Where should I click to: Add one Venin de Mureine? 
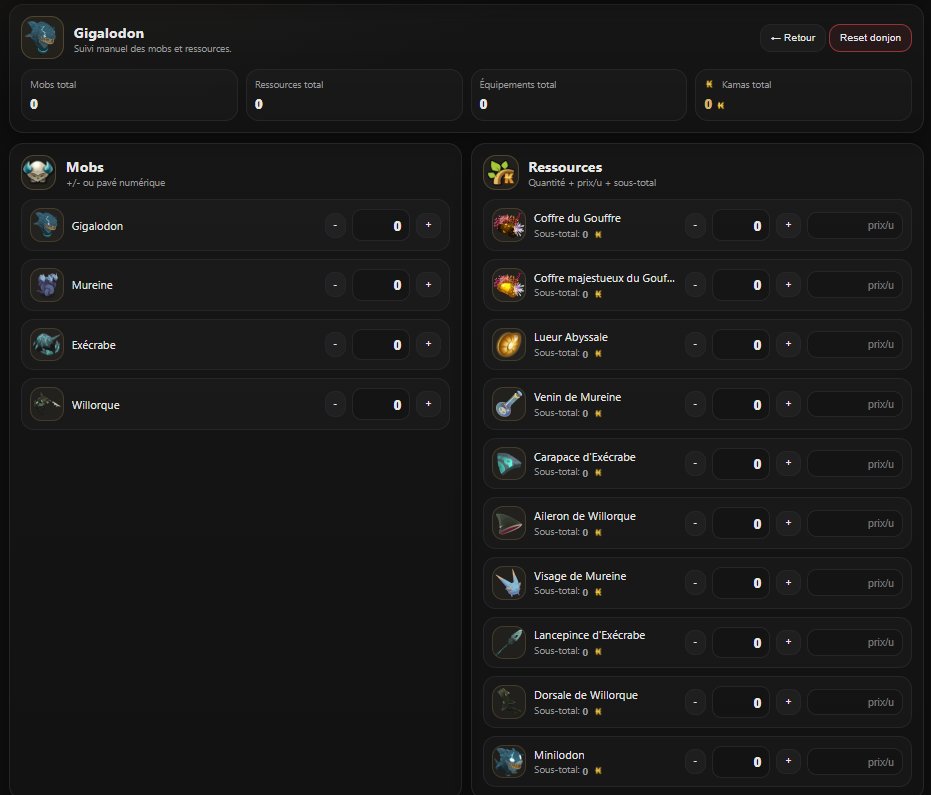[788, 404]
